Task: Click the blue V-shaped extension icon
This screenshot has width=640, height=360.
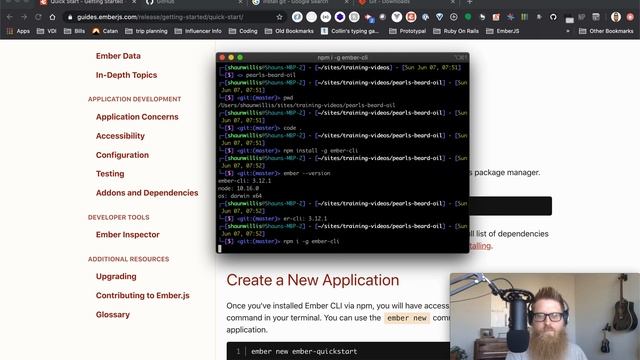Action: 439,17
